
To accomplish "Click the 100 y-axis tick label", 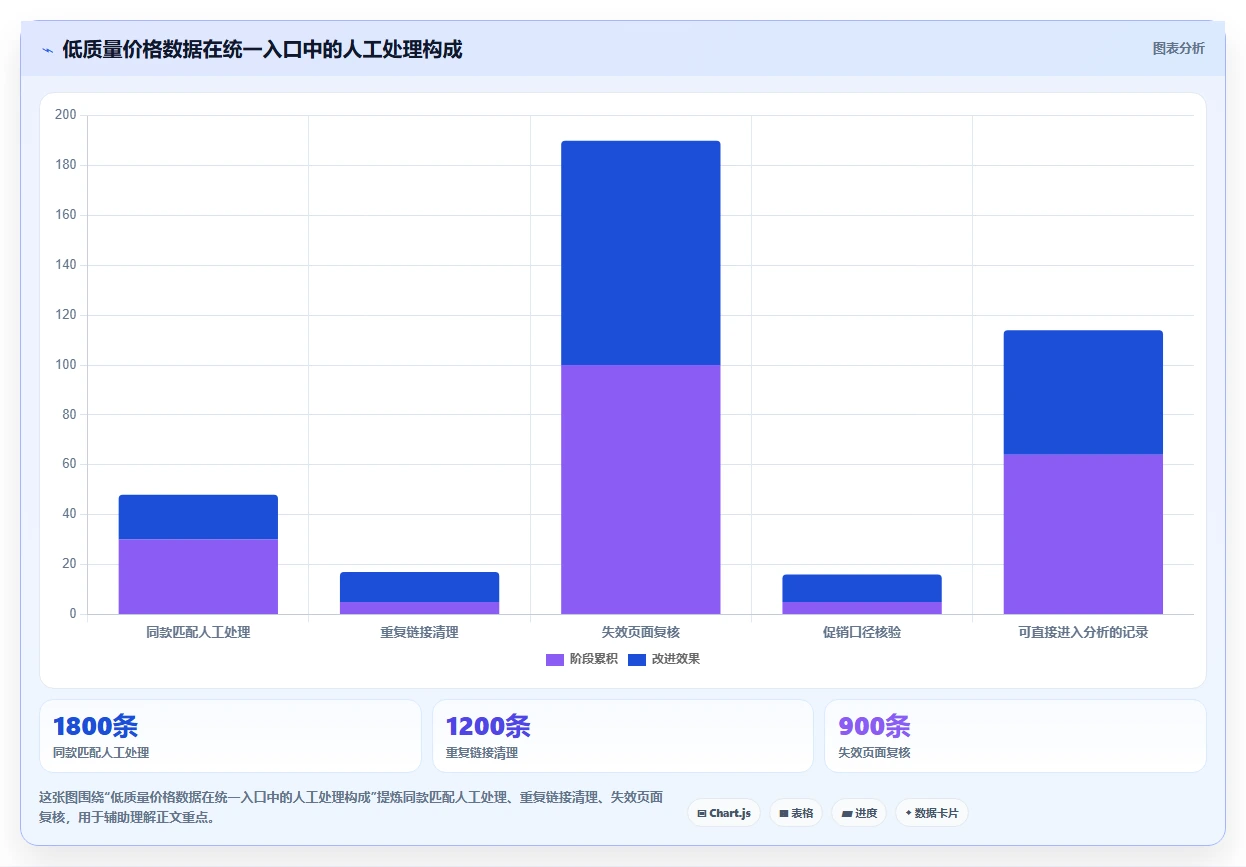I will pos(66,365).
